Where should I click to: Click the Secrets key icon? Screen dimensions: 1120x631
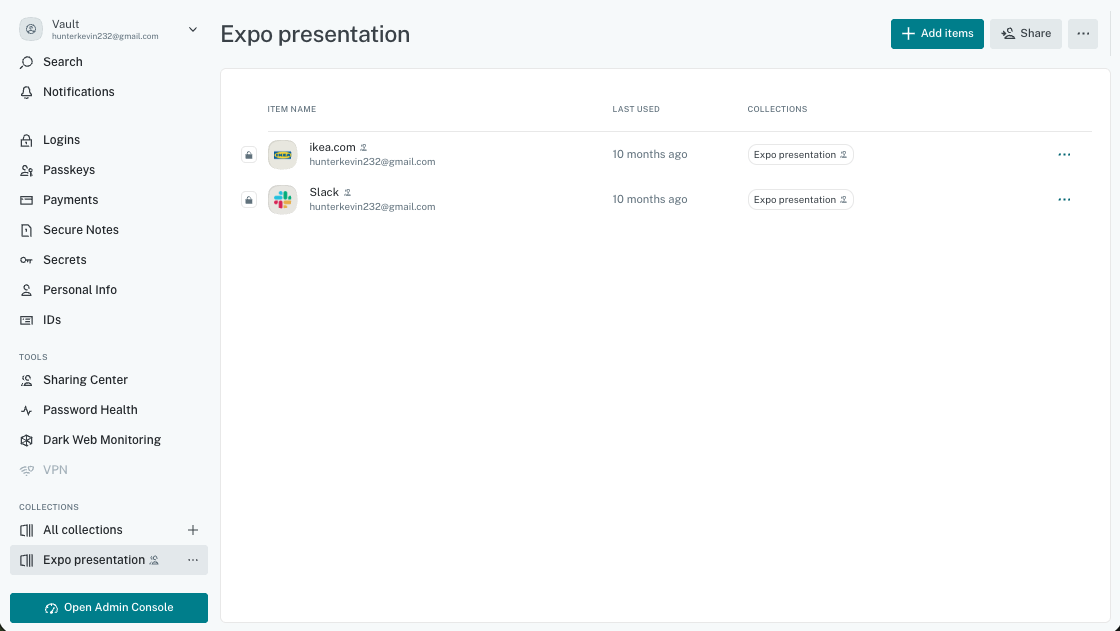click(x=26, y=260)
